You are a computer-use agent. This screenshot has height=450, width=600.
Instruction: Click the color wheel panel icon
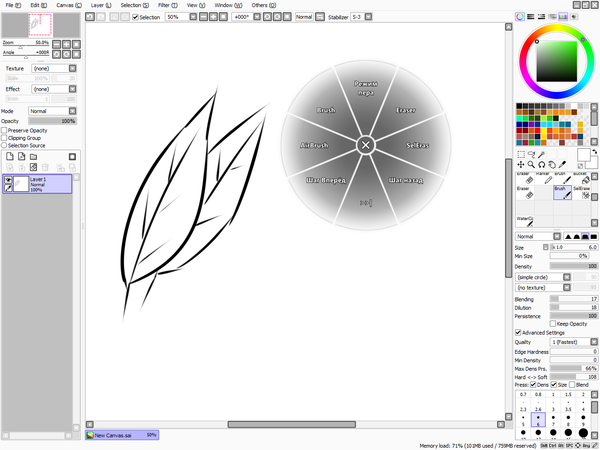click(520, 17)
